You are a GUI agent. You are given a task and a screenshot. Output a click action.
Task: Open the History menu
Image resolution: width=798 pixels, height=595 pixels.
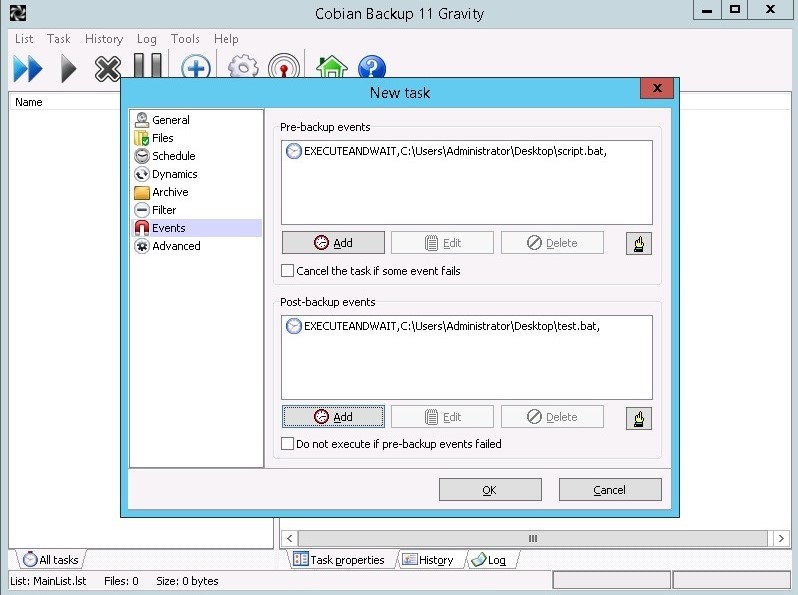(104, 39)
